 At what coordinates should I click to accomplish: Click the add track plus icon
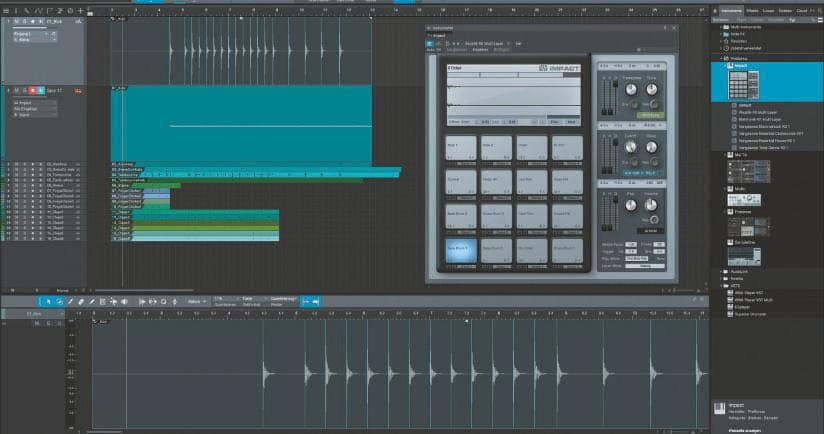80,11
